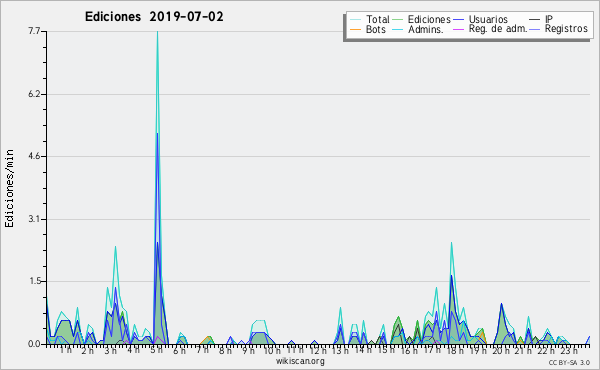600x370 pixels.
Task: Click the 1 h axis label
Action: 65,350
